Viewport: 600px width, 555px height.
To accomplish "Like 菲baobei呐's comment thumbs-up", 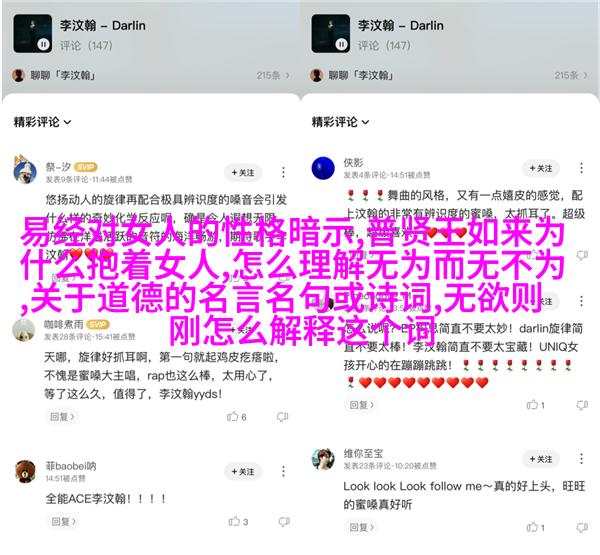I will [x=234, y=521].
